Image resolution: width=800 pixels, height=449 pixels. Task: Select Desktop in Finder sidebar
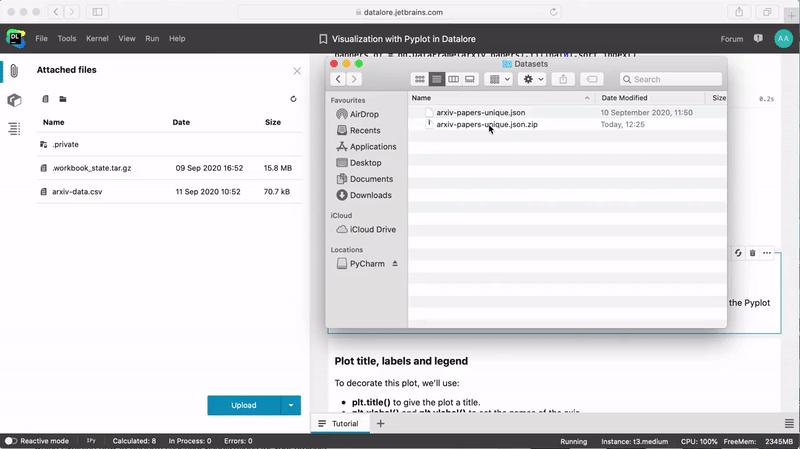pyautogui.click(x=365, y=163)
